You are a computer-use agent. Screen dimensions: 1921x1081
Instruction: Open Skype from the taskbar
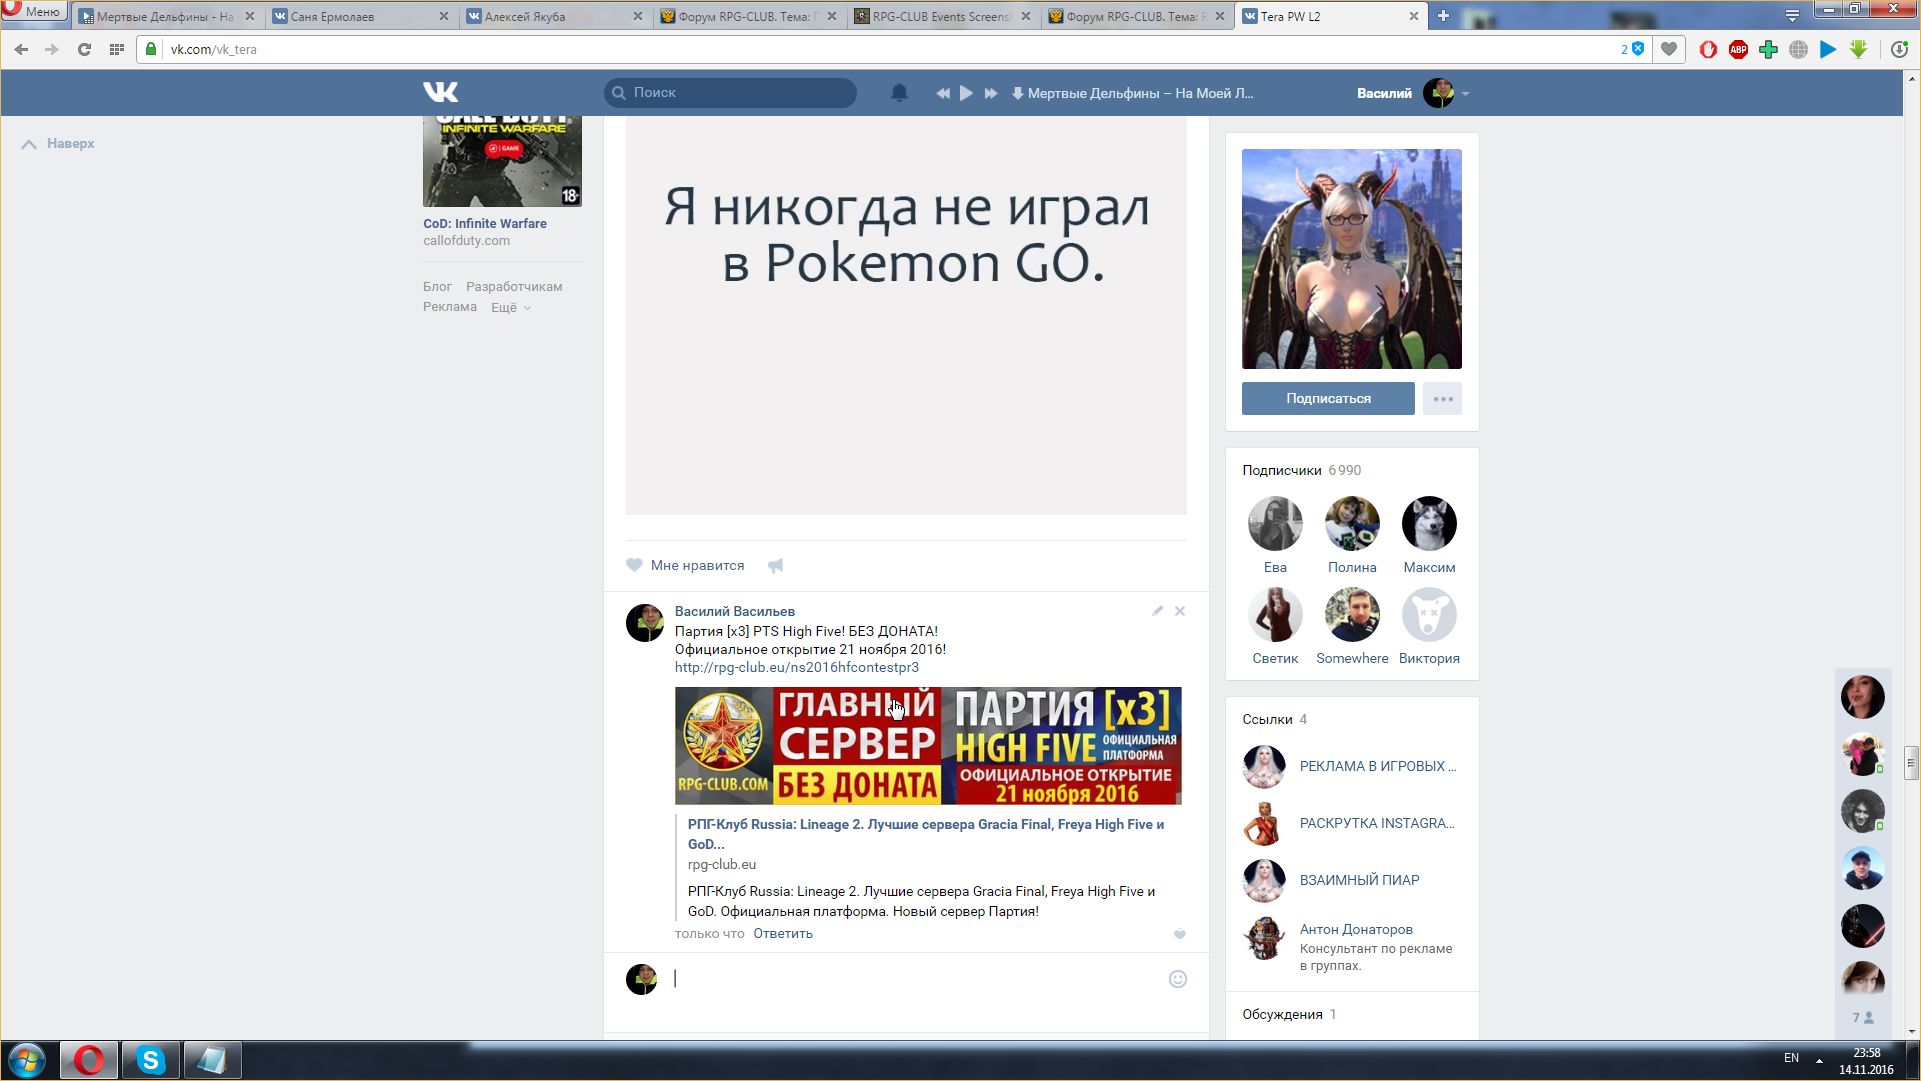click(151, 1060)
